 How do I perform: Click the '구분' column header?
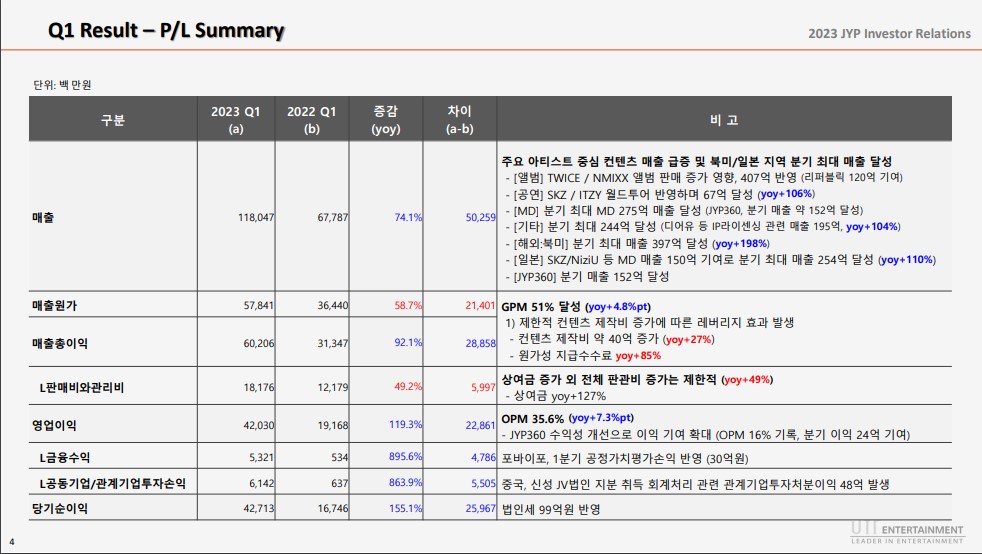click(113, 120)
